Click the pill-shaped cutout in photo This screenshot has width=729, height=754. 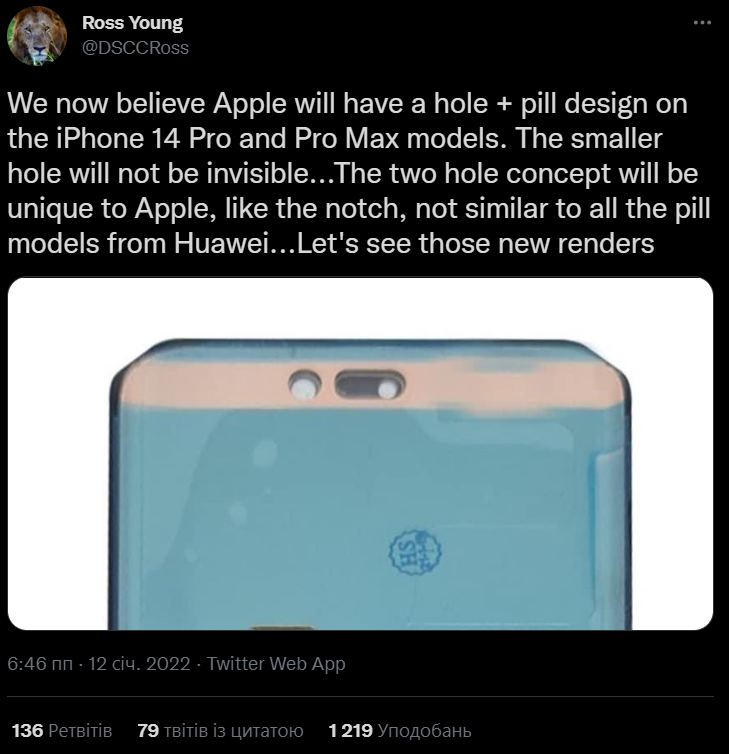[x=370, y=385]
